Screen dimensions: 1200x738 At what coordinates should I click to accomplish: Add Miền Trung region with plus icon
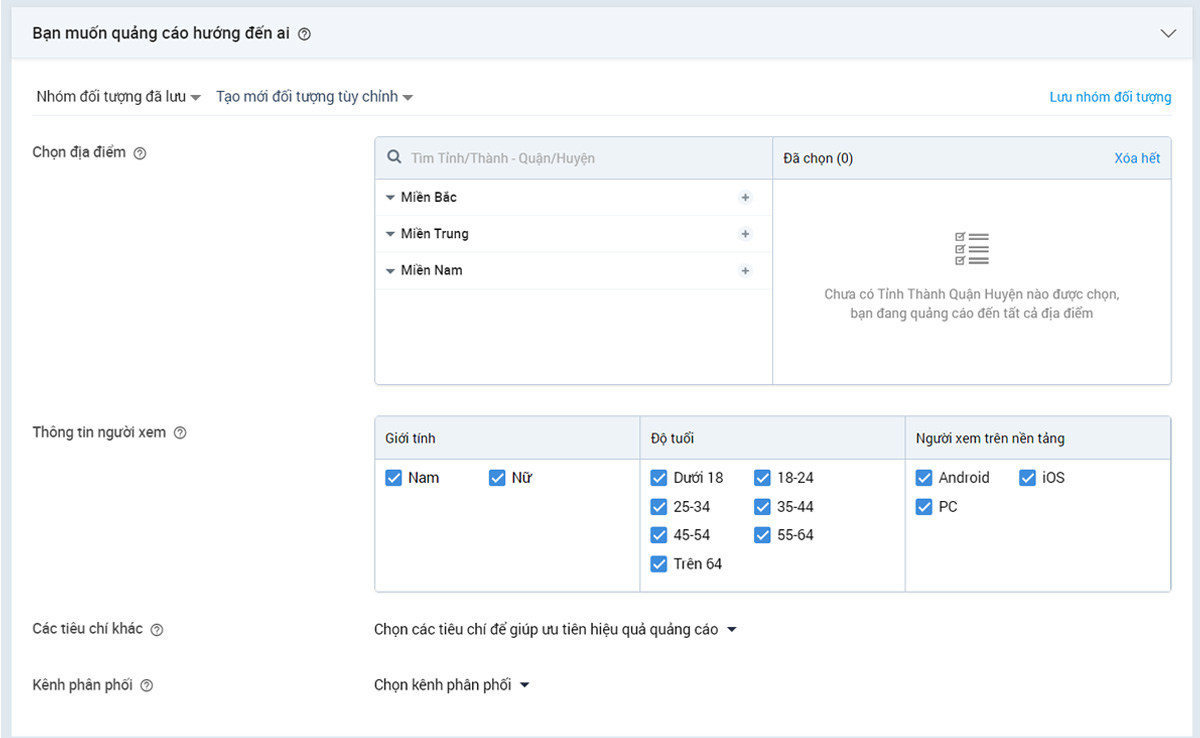[x=745, y=234]
